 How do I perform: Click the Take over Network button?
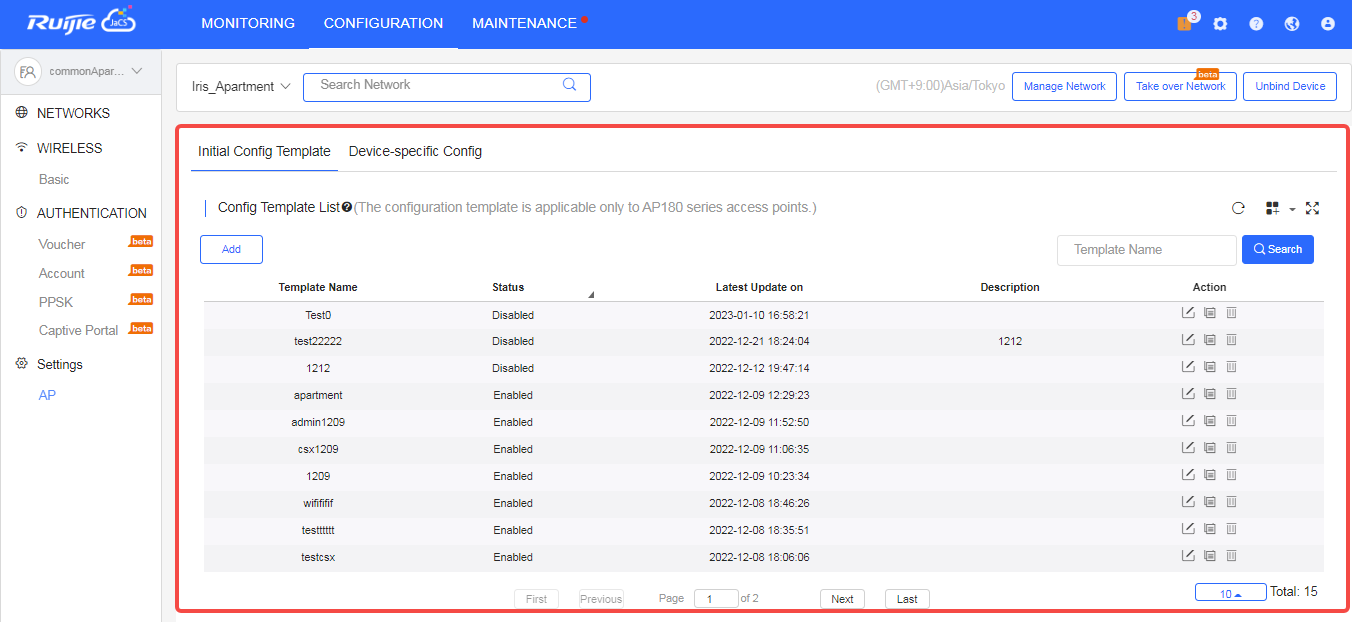click(x=1180, y=86)
